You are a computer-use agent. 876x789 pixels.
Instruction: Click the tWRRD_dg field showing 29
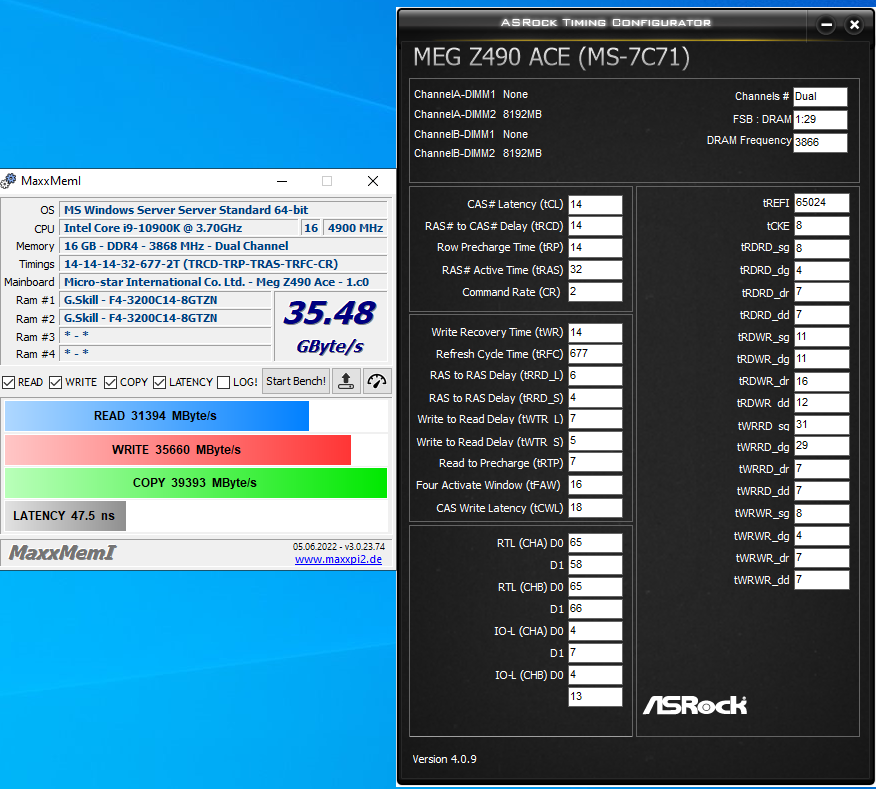822,446
